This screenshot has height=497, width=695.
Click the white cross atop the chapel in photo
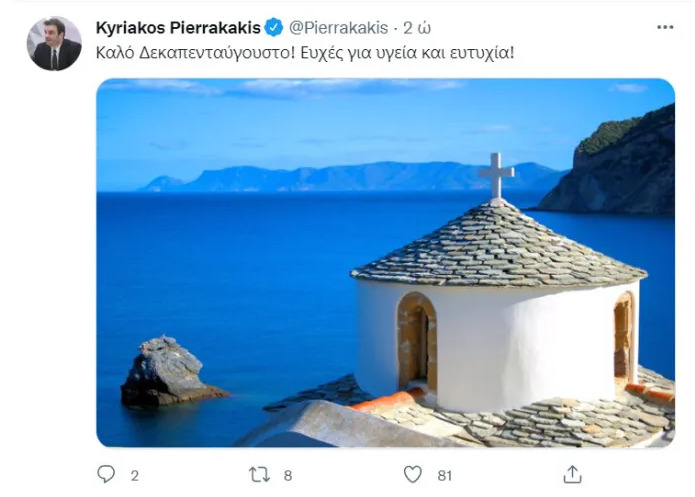(x=496, y=176)
